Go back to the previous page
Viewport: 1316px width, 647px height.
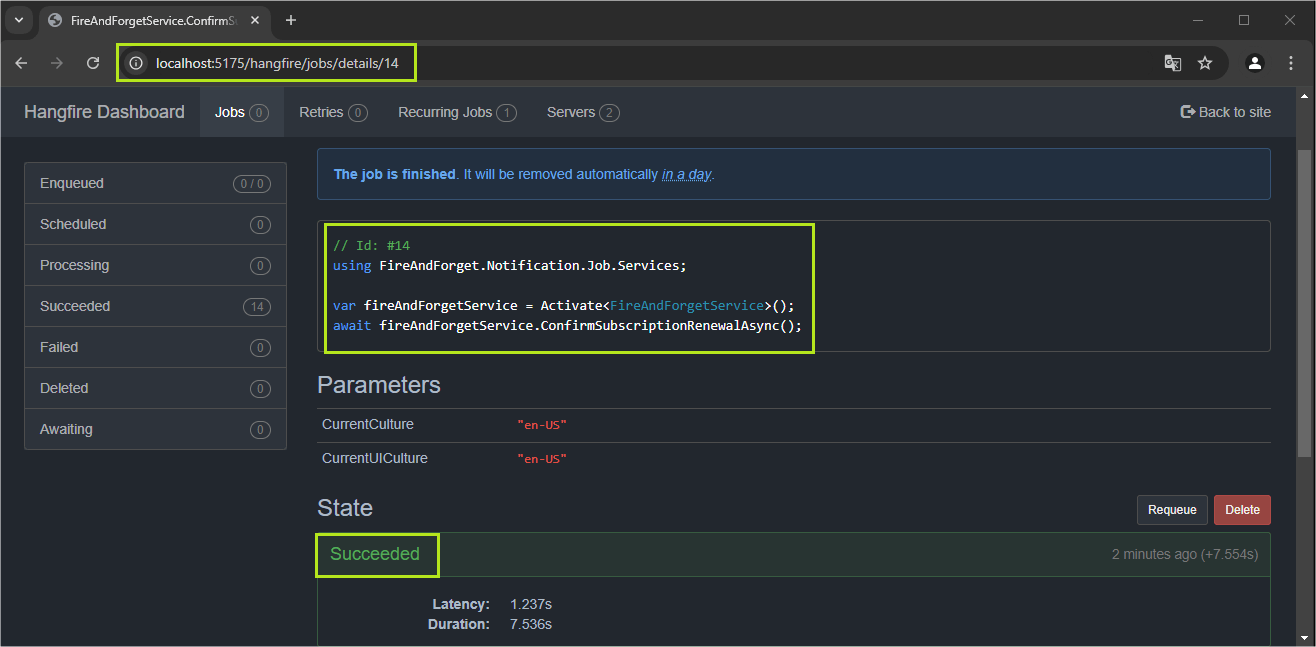pos(21,63)
